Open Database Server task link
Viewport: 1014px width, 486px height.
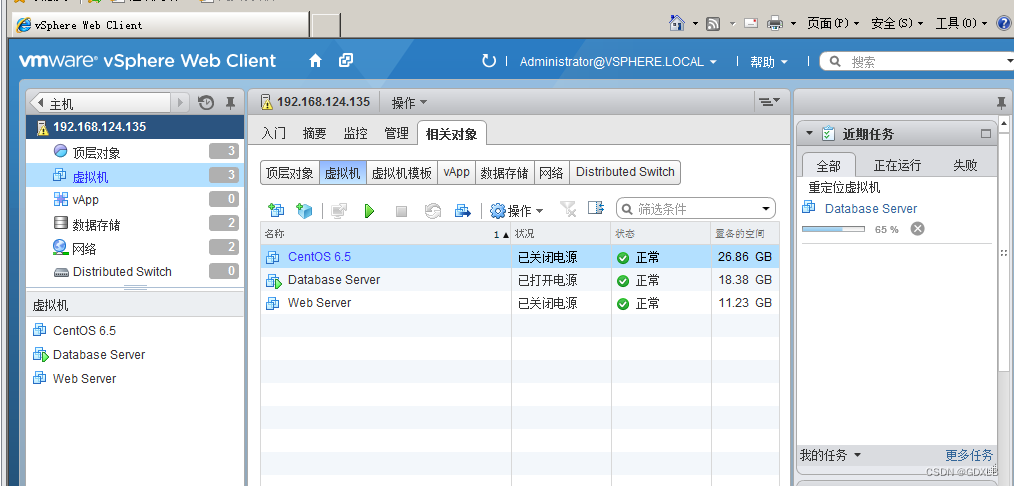[x=871, y=209]
